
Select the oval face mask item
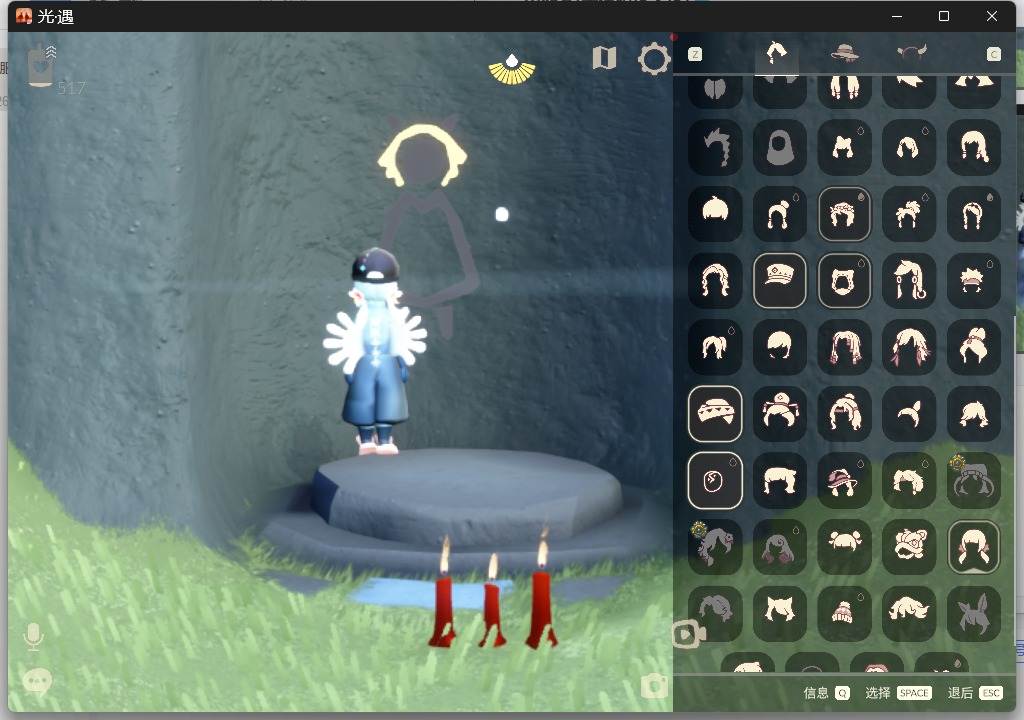tap(715, 480)
